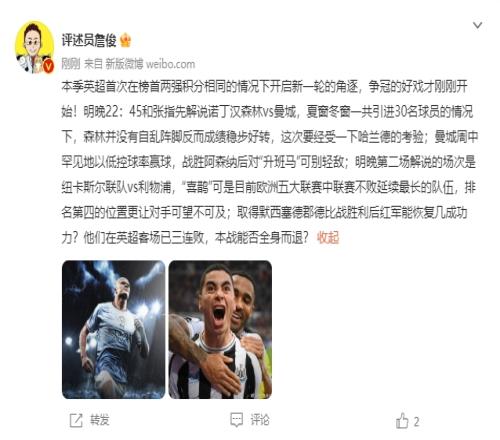Click the crown membership icon beside username
The height and width of the screenshot is (440, 500).
125,40
